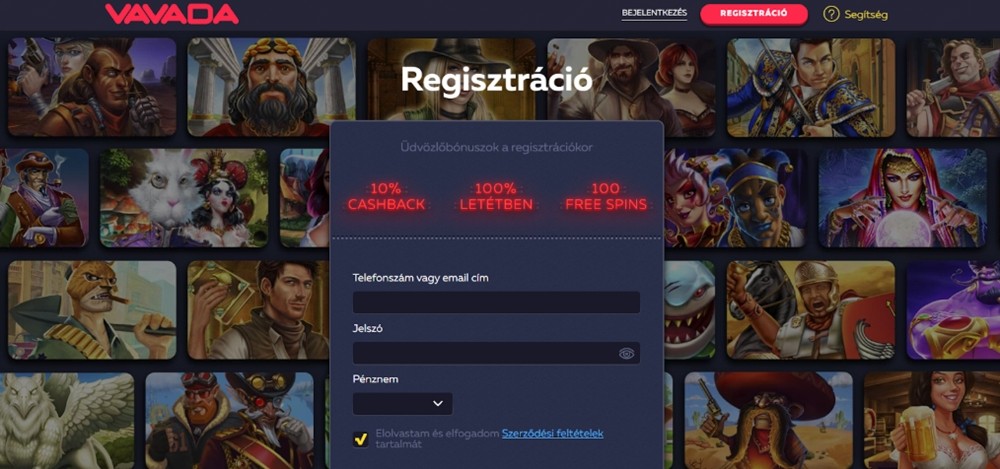The image size is (1000, 469).
Task: Open the Szerződési feltételek link
Action: pyautogui.click(x=552, y=434)
